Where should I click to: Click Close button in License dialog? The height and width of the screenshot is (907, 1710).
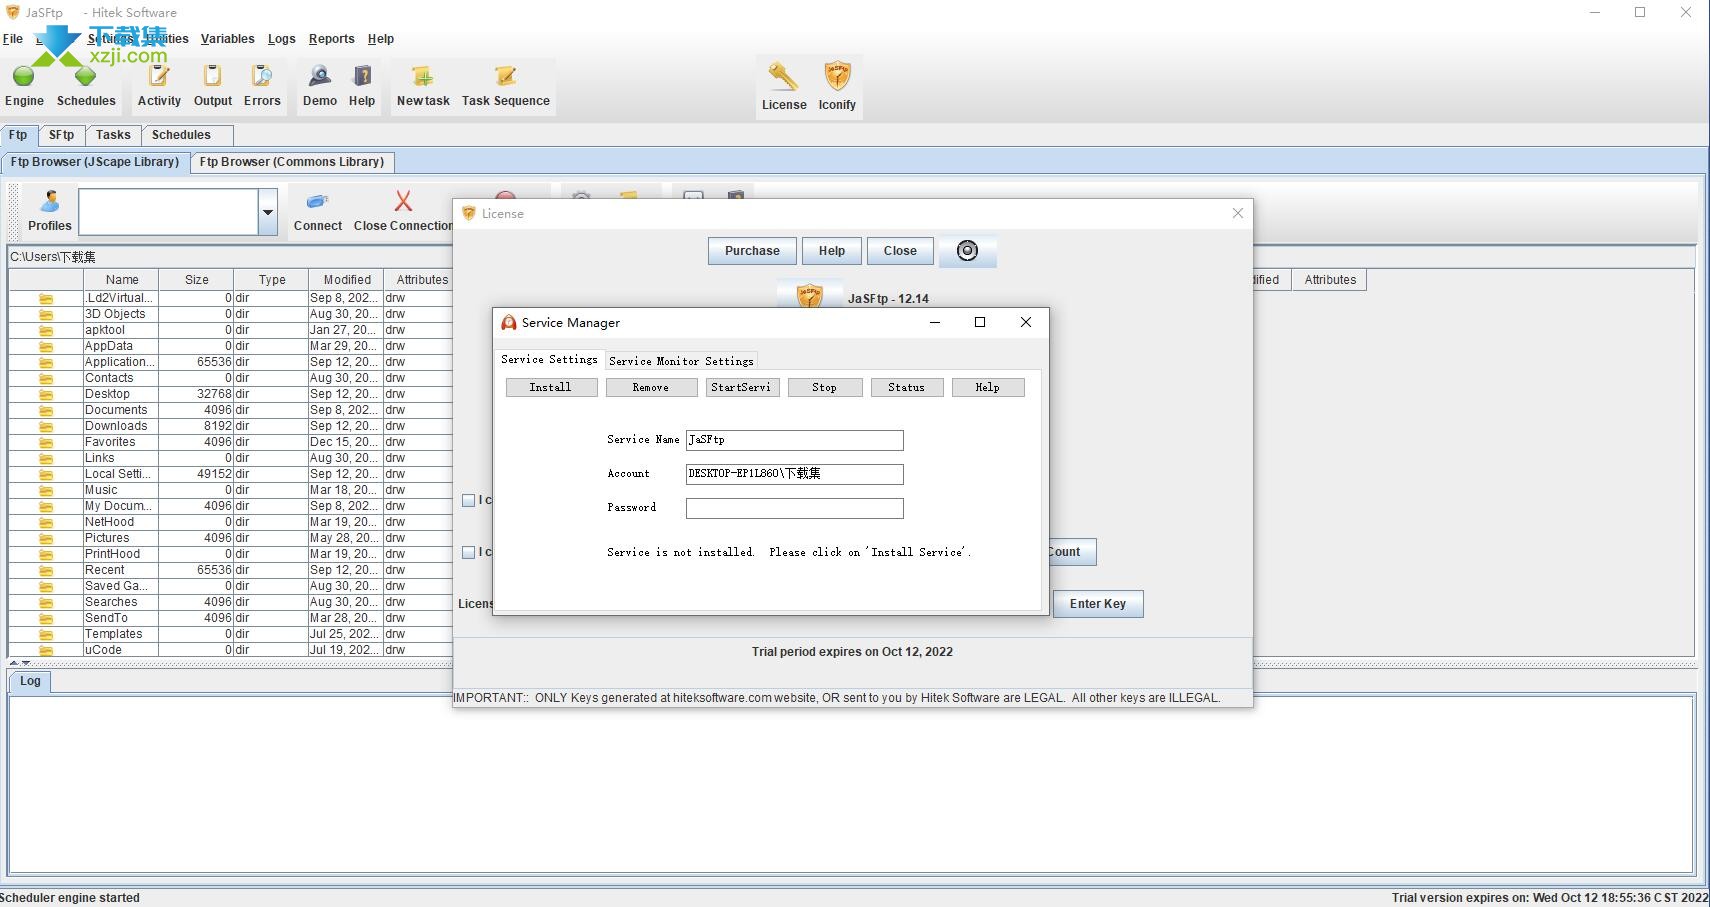click(x=900, y=251)
